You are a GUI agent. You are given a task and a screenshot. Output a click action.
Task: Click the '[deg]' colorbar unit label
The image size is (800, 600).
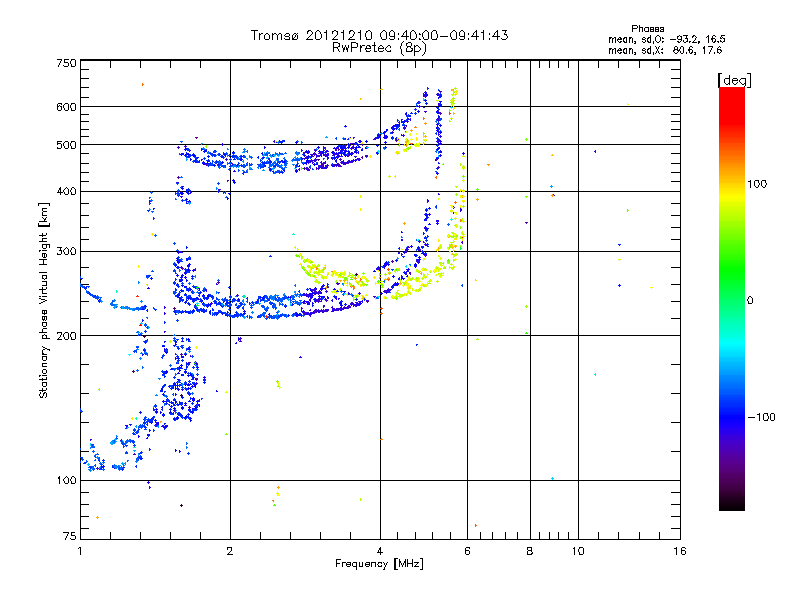(x=734, y=80)
